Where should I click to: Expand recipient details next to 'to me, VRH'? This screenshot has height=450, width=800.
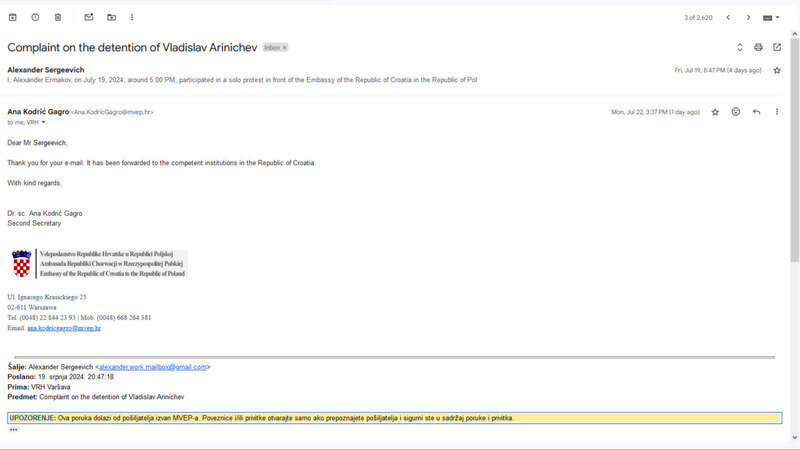coord(43,122)
